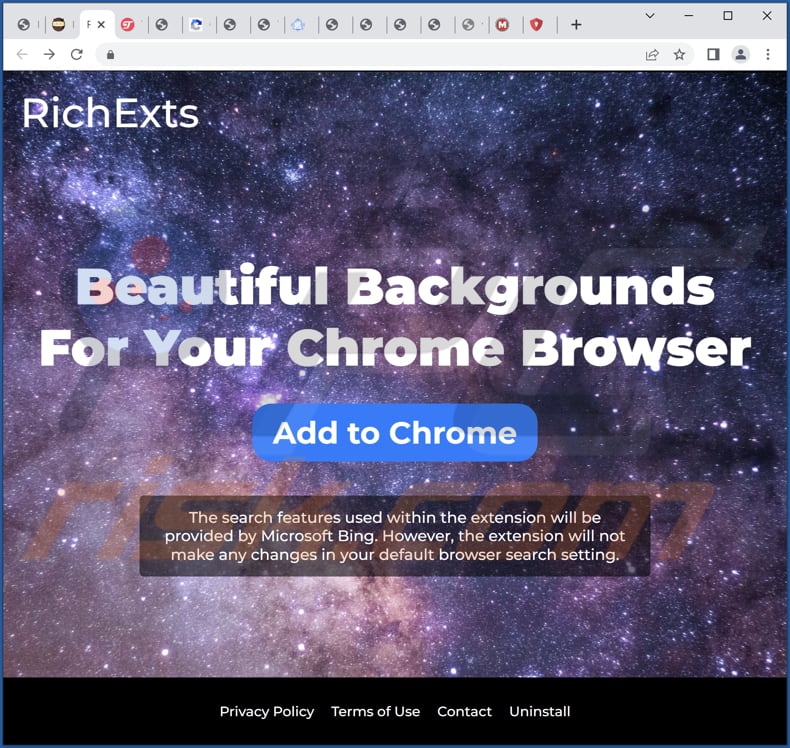Minimize the browser window
The image size is (790, 748).
pos(689,16)
